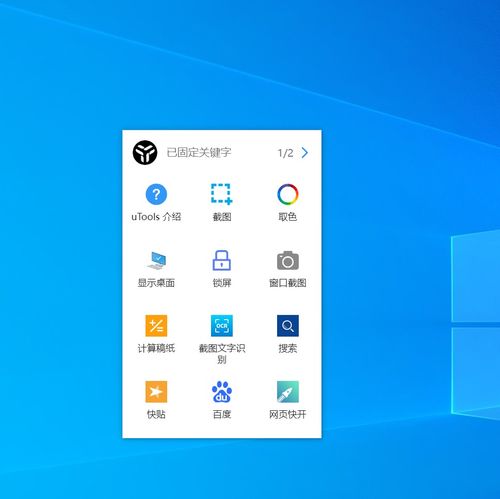
Task: Click the 截图文字识别 text label
Action: click(x=222, y=354)
